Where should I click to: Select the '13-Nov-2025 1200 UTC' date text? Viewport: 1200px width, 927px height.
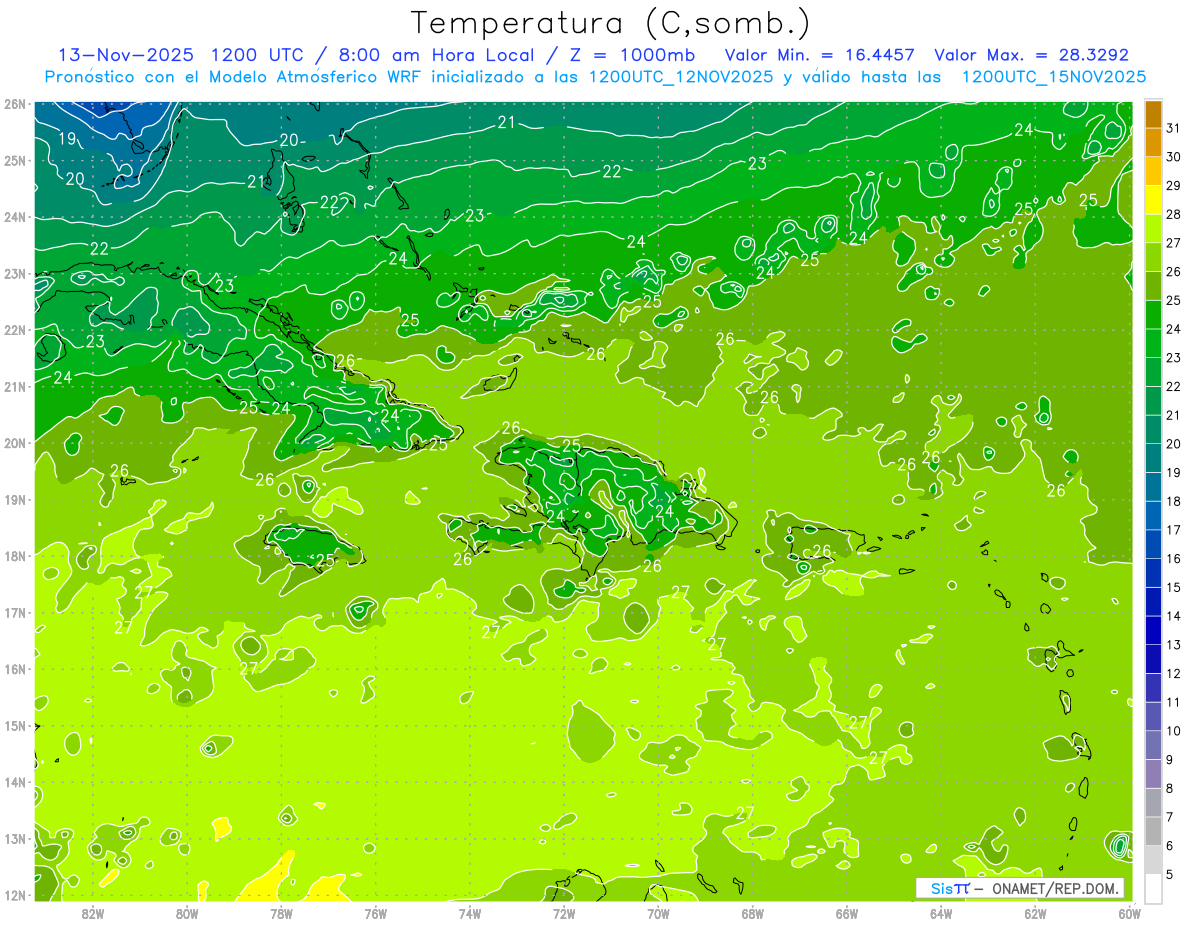coord(183,55)
